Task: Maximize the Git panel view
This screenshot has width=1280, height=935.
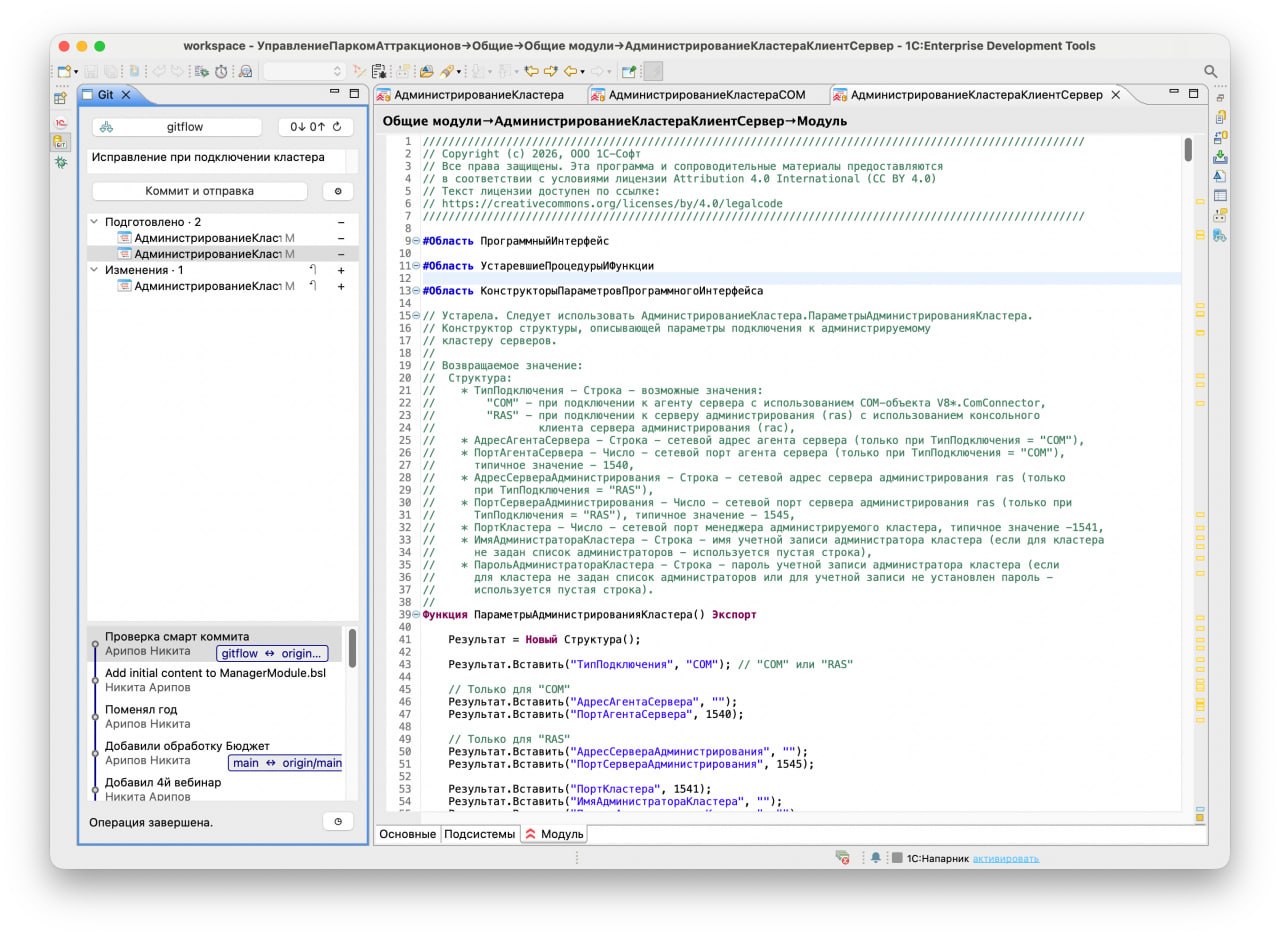Action: 354,94
